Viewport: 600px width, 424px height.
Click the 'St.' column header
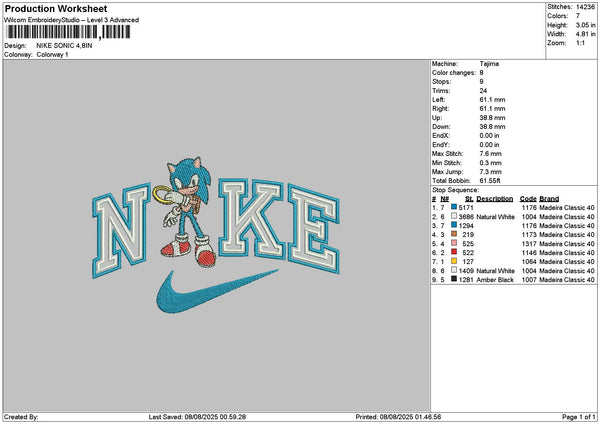click(x=469, y=199)
